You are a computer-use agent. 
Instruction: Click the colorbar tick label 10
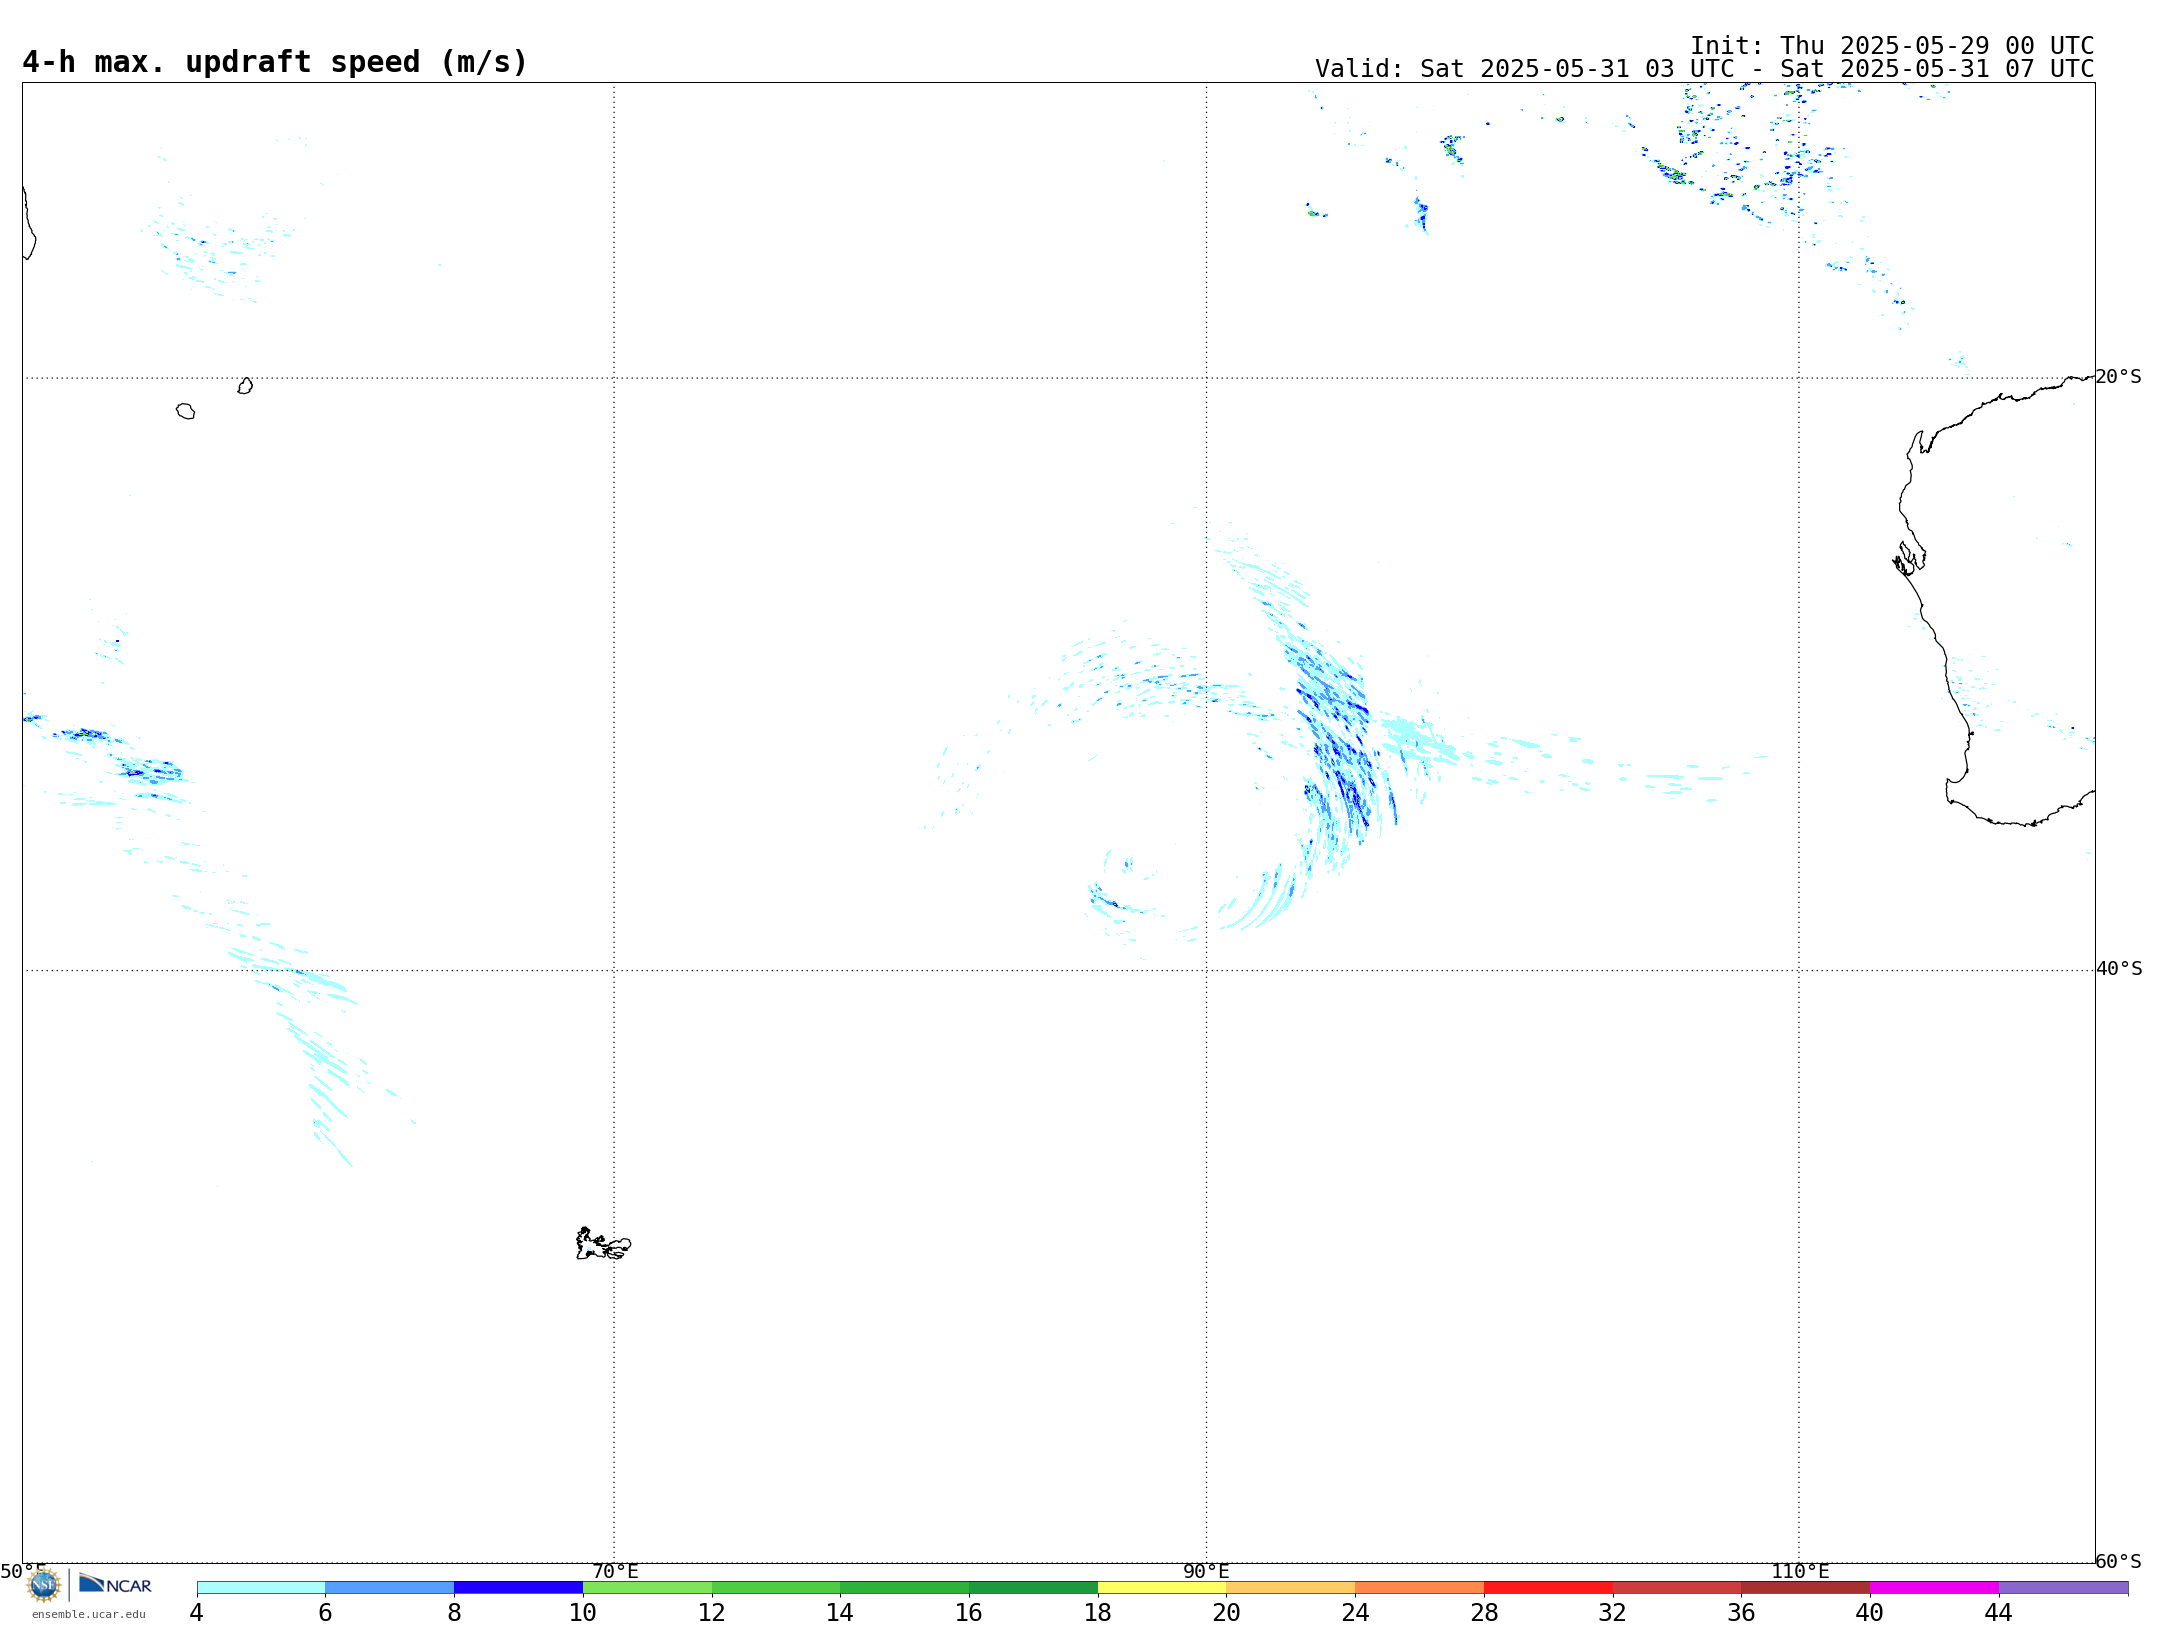583,1612
